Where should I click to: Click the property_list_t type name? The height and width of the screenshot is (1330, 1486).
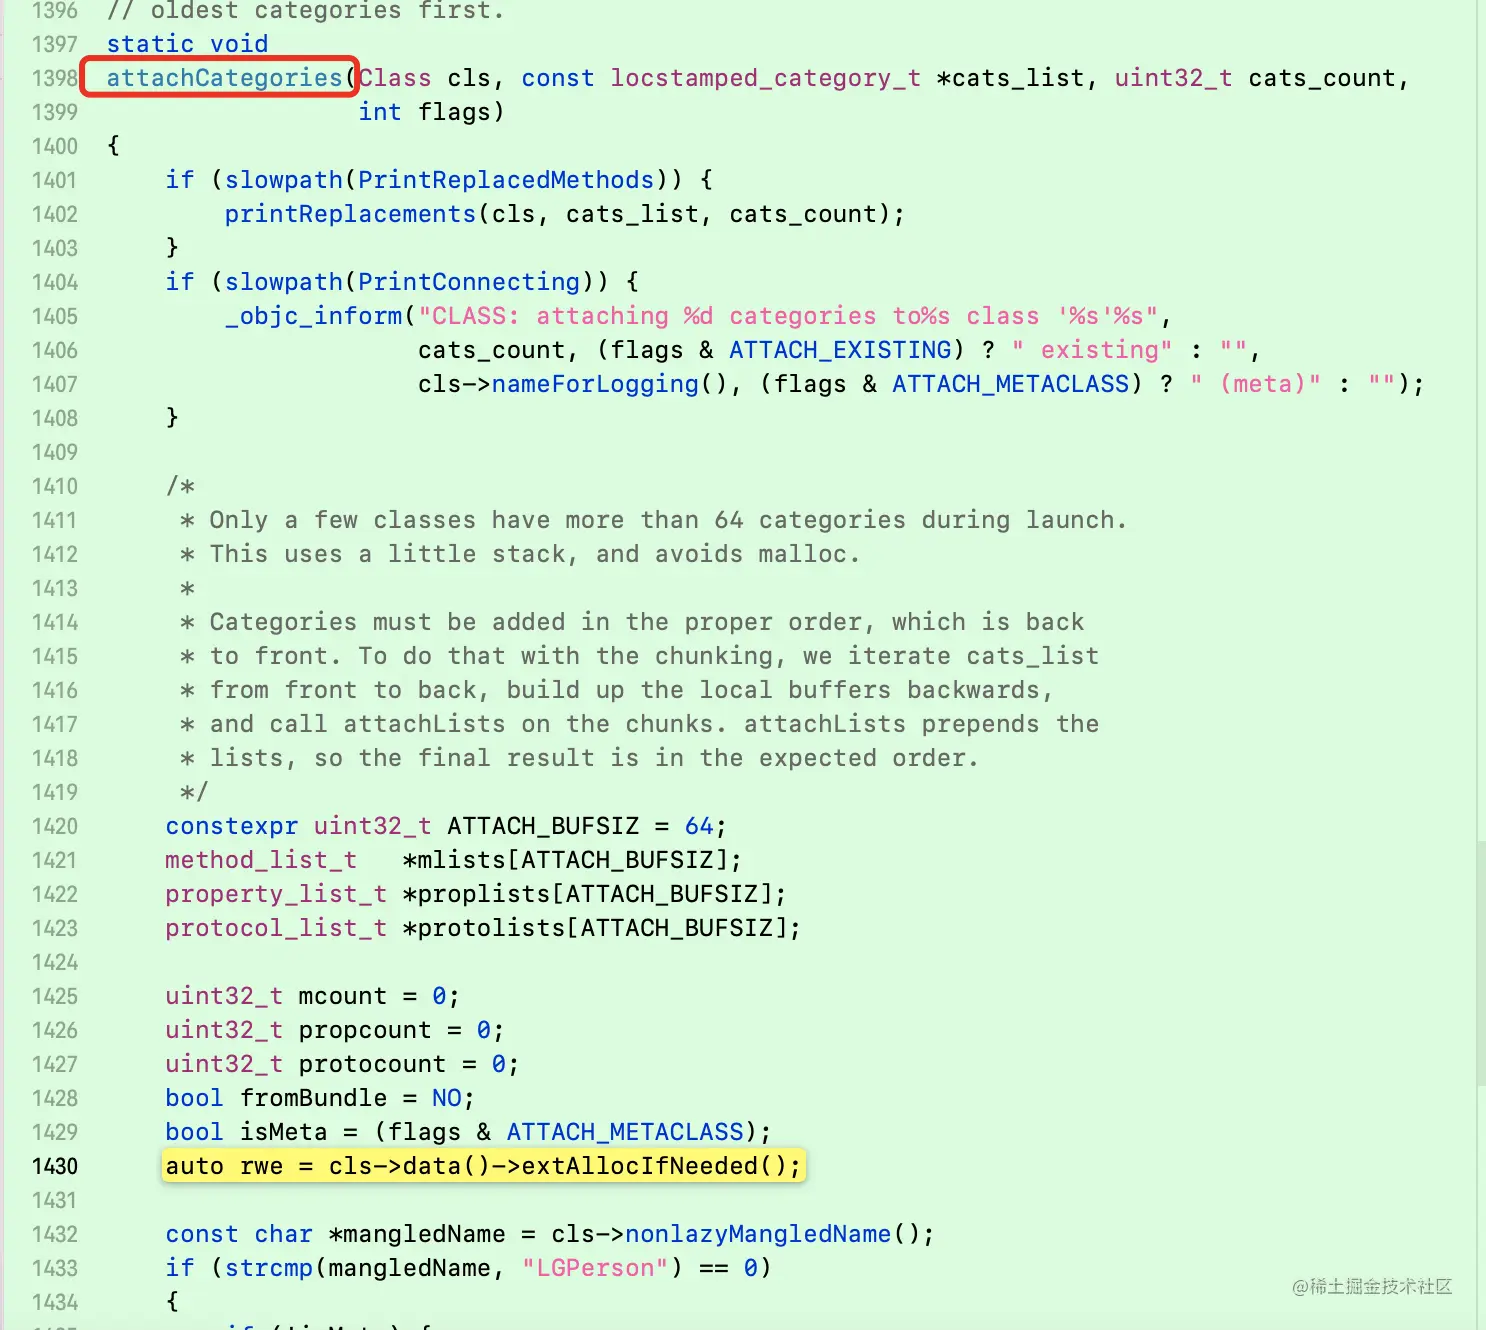(x=276, y=894)
